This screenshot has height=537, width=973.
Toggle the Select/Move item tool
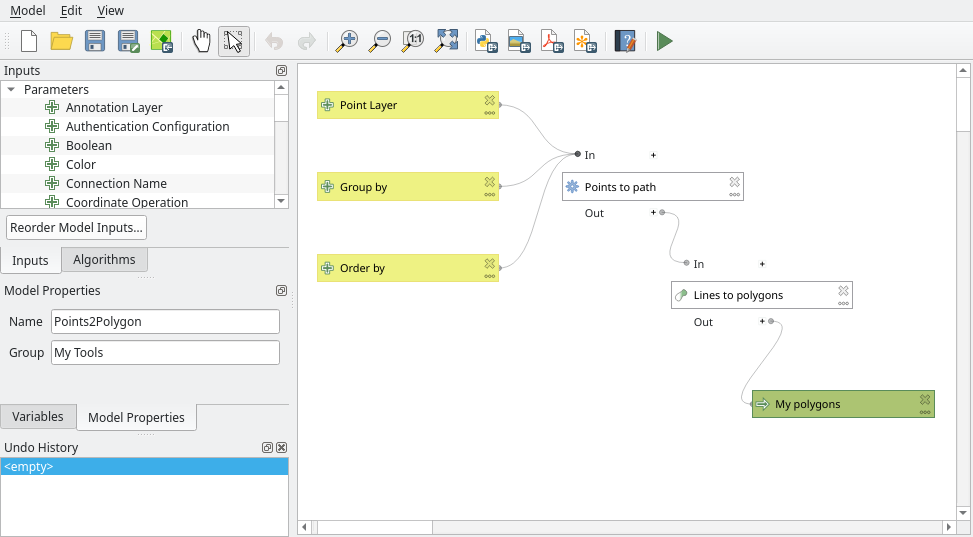coord(234,41)
